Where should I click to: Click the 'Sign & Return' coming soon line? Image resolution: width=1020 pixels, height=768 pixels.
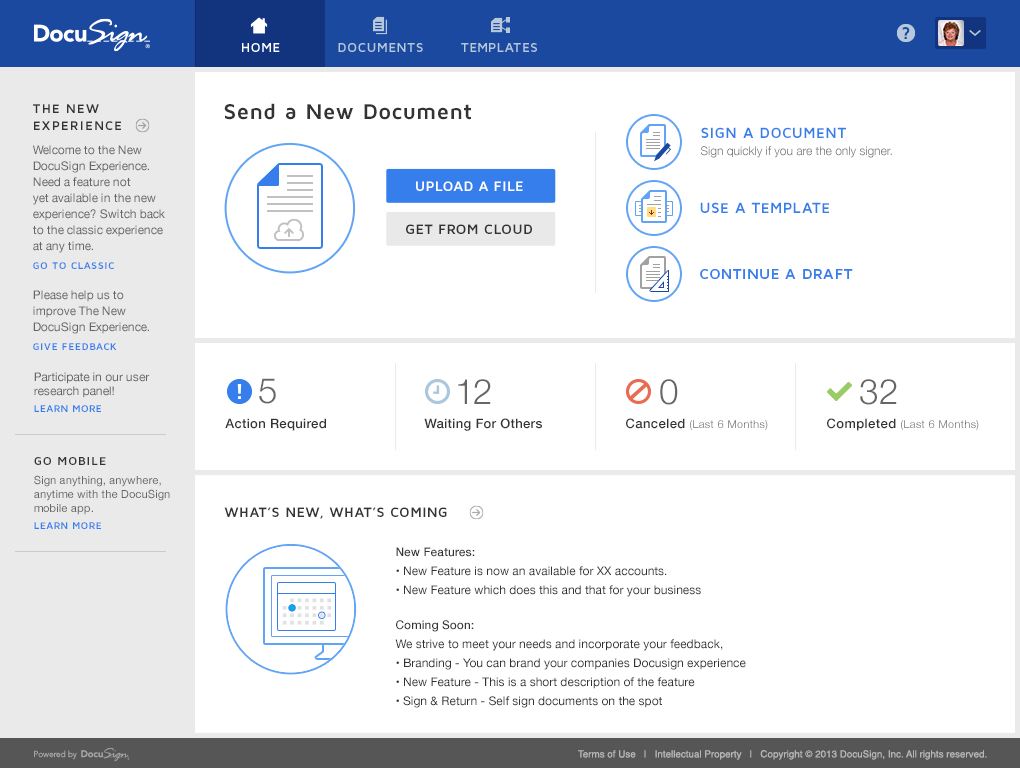coord(529,701)
